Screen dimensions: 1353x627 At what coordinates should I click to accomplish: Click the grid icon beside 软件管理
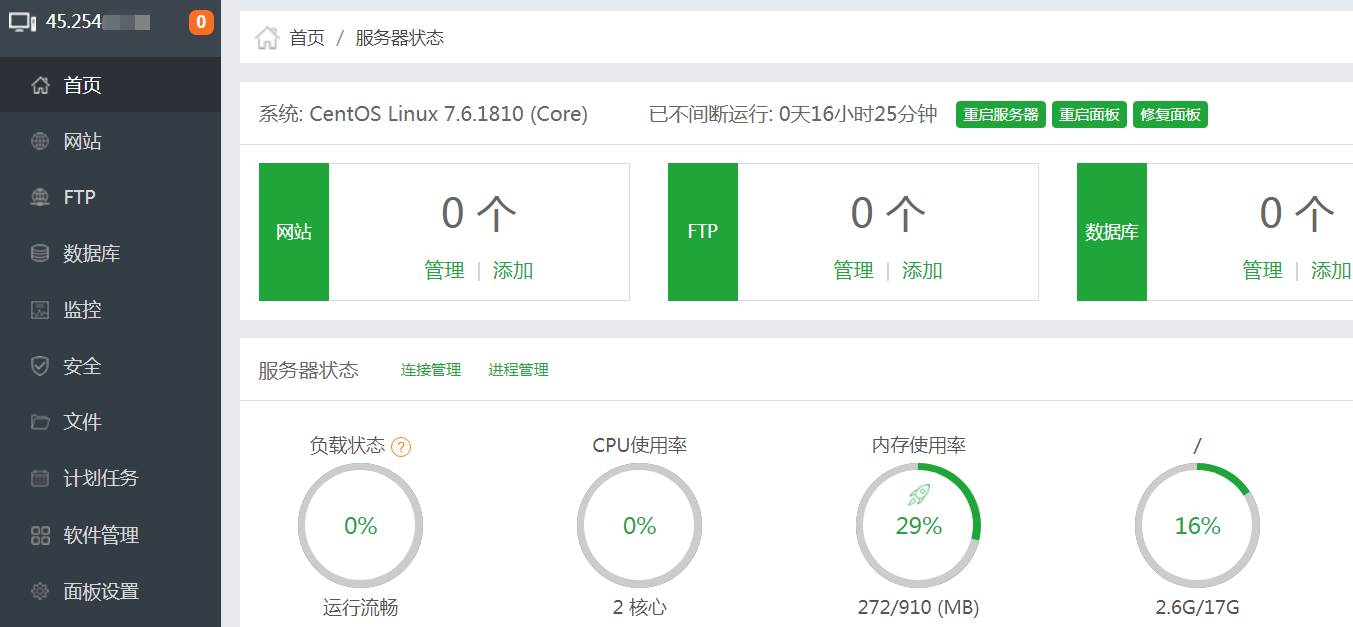[40, 535]
